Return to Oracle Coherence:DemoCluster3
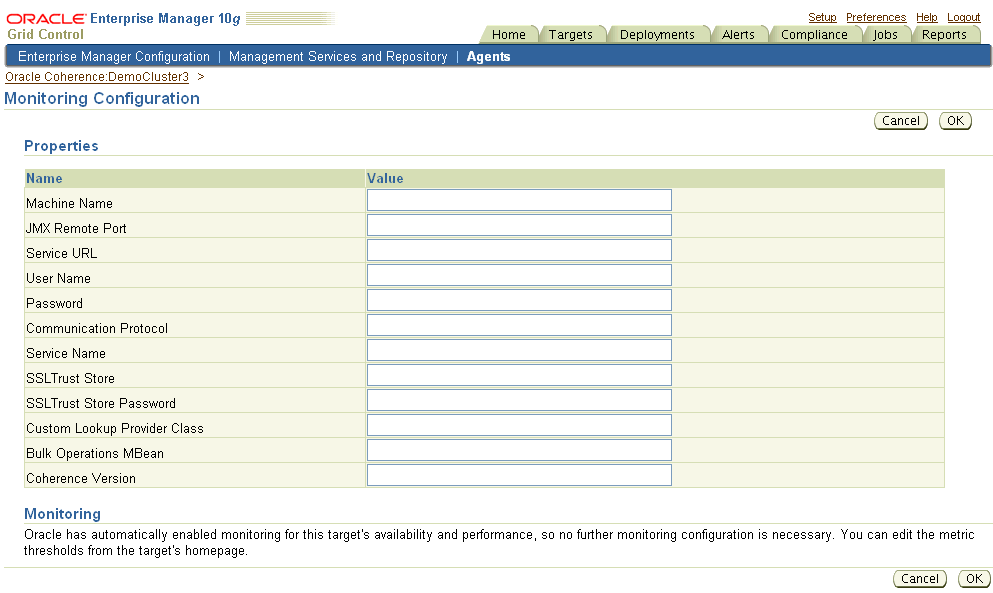Viewport: 993px width, 593px height. click(97, 76)
